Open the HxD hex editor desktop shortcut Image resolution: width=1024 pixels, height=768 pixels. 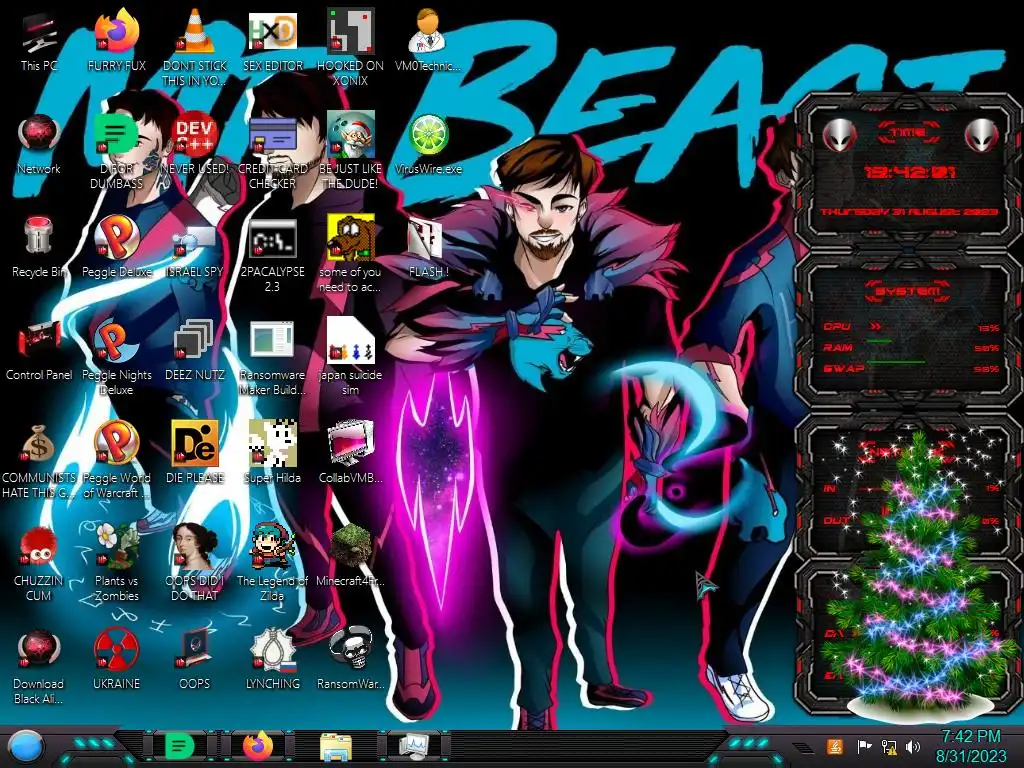tap(273, 42)
